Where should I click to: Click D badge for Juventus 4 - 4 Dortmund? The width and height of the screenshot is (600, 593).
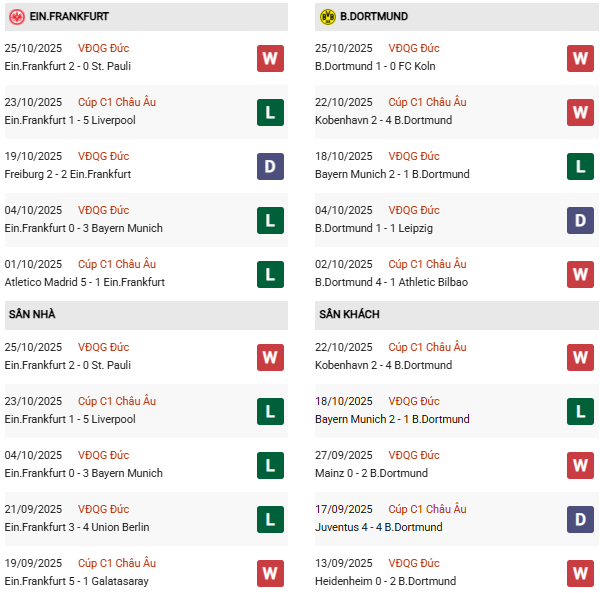(580, 519)
